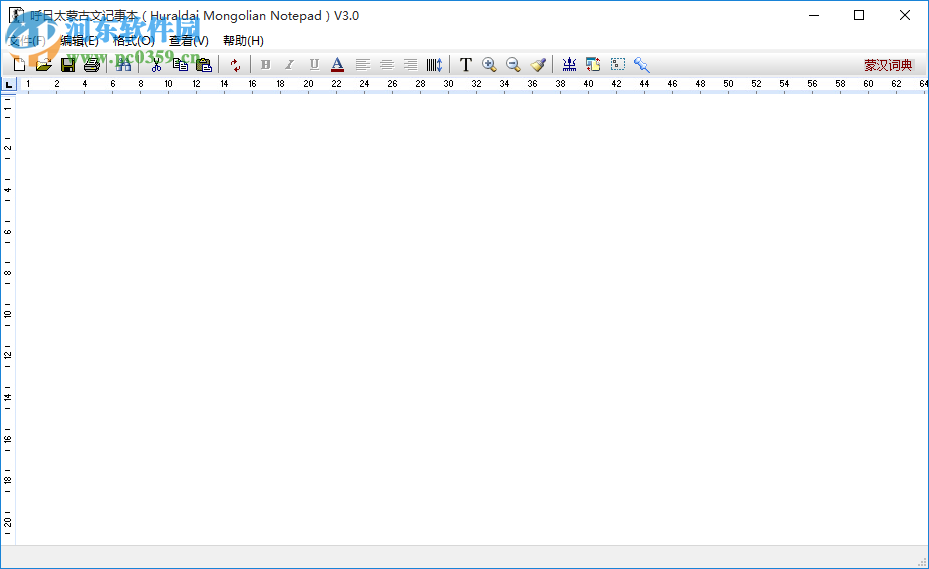This screenshot has width=929, height=569.
Task: Open the 帮助(H) menu
Action: coord(244,41)
